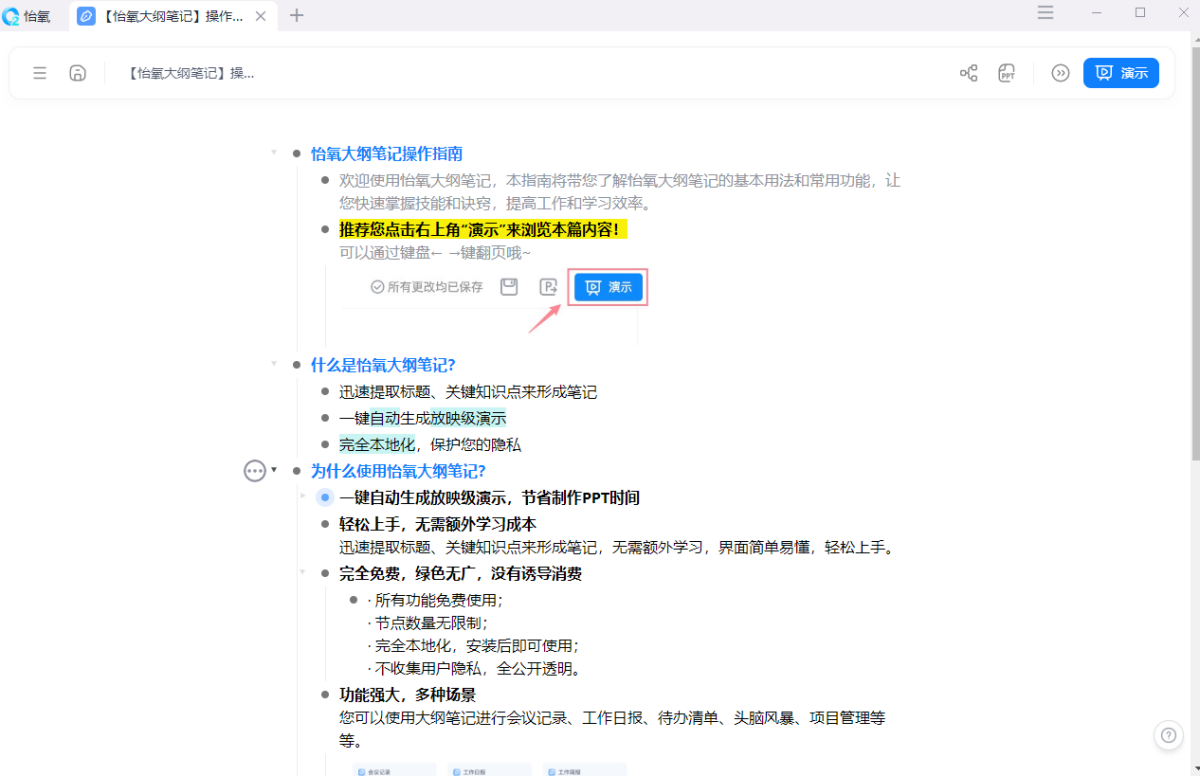Collapse the 什么是怡氧大纲笔记? section
This screenshot has width=1200, height=776.
point(274,364)
